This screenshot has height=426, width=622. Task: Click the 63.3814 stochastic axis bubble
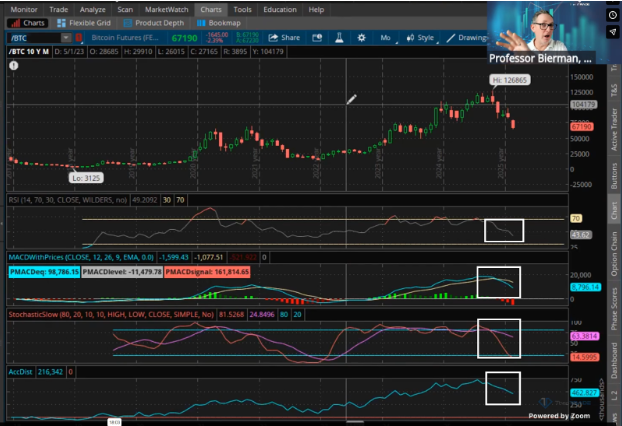coord(584,336)
